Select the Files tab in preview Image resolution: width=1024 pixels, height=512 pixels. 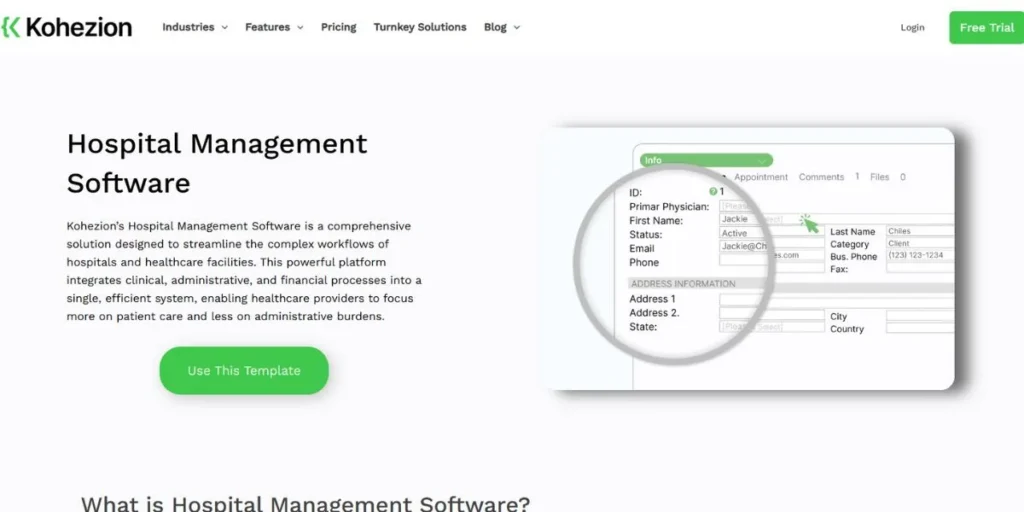pyautogui.click(x=879, y=177)
